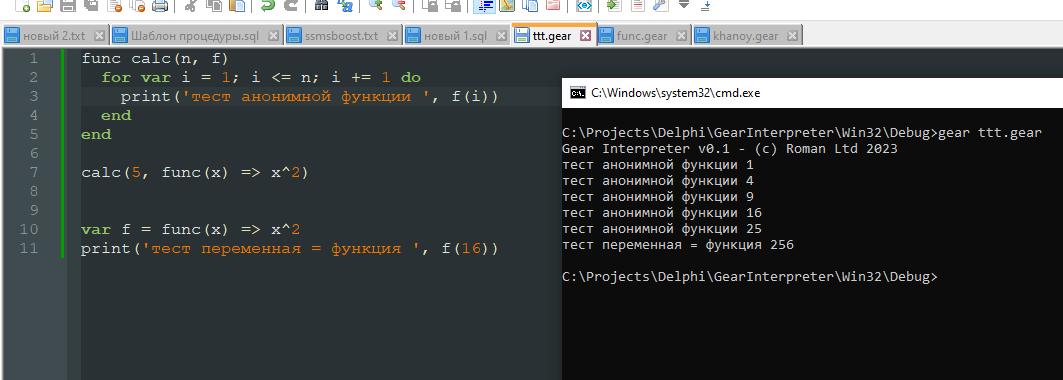Click the Print icon in toolbar
The width and height of the screenshot is (1063, 380).
tap(160, 6)
